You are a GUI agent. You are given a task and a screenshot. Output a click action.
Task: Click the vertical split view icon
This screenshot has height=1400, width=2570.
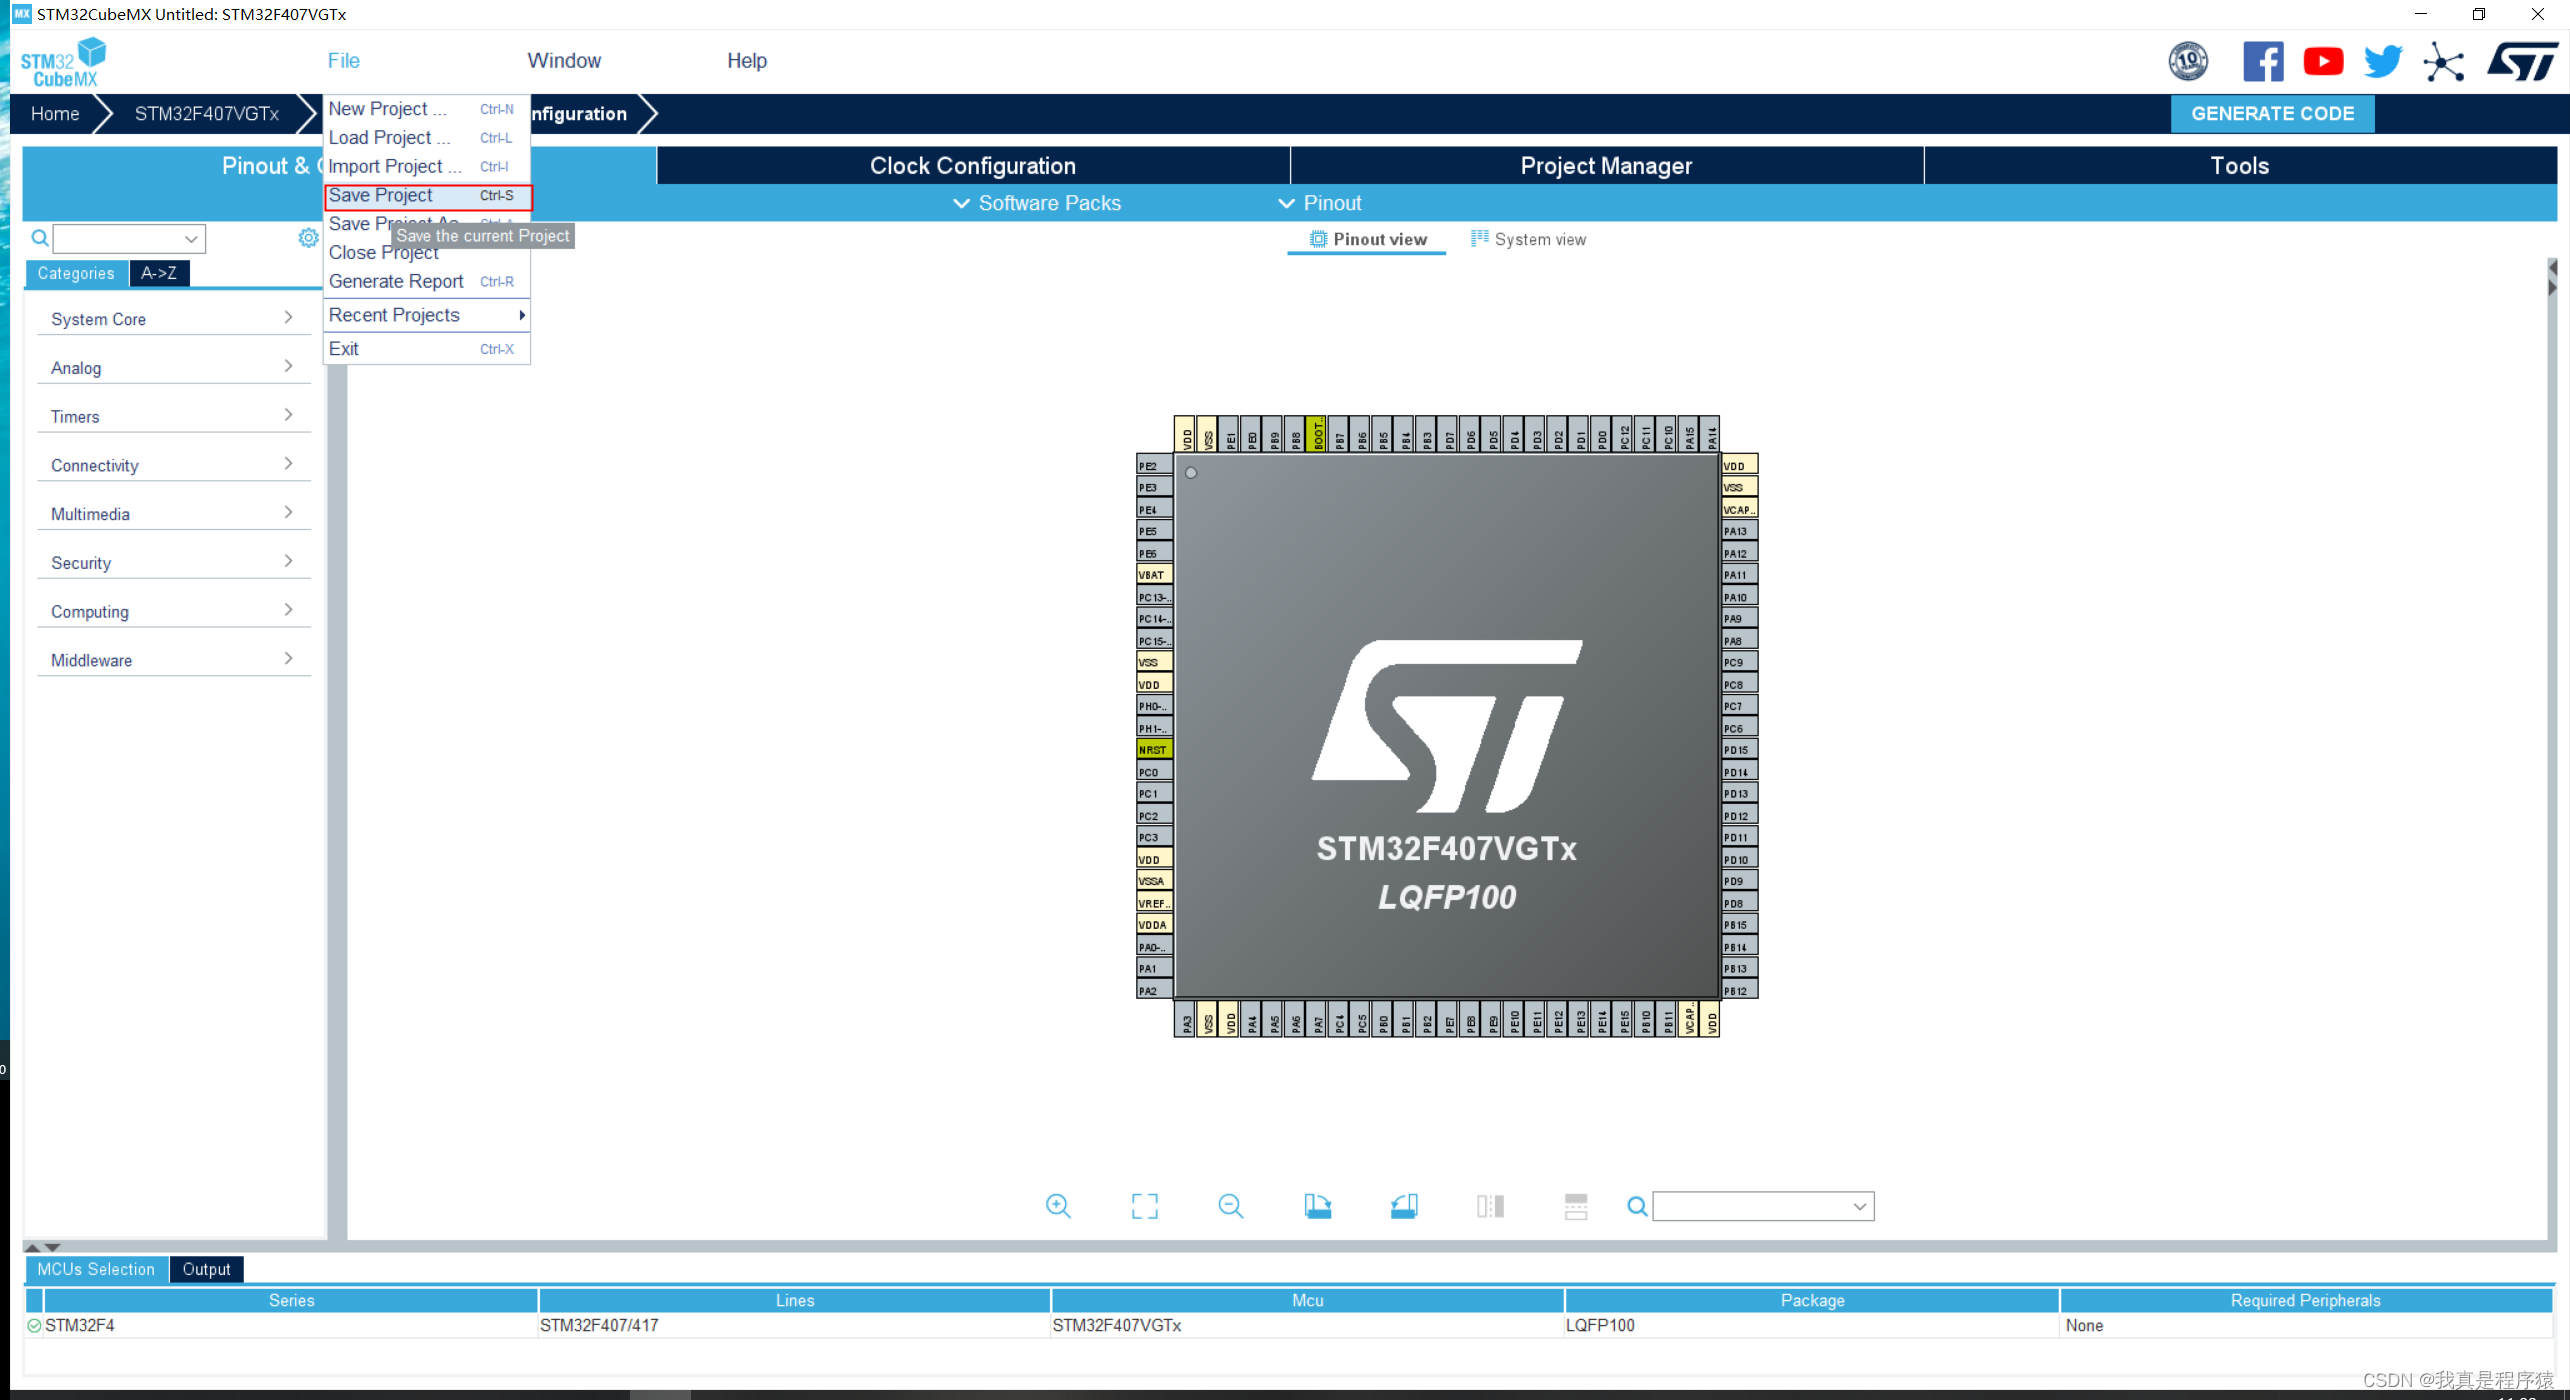pos(1490,1206)
